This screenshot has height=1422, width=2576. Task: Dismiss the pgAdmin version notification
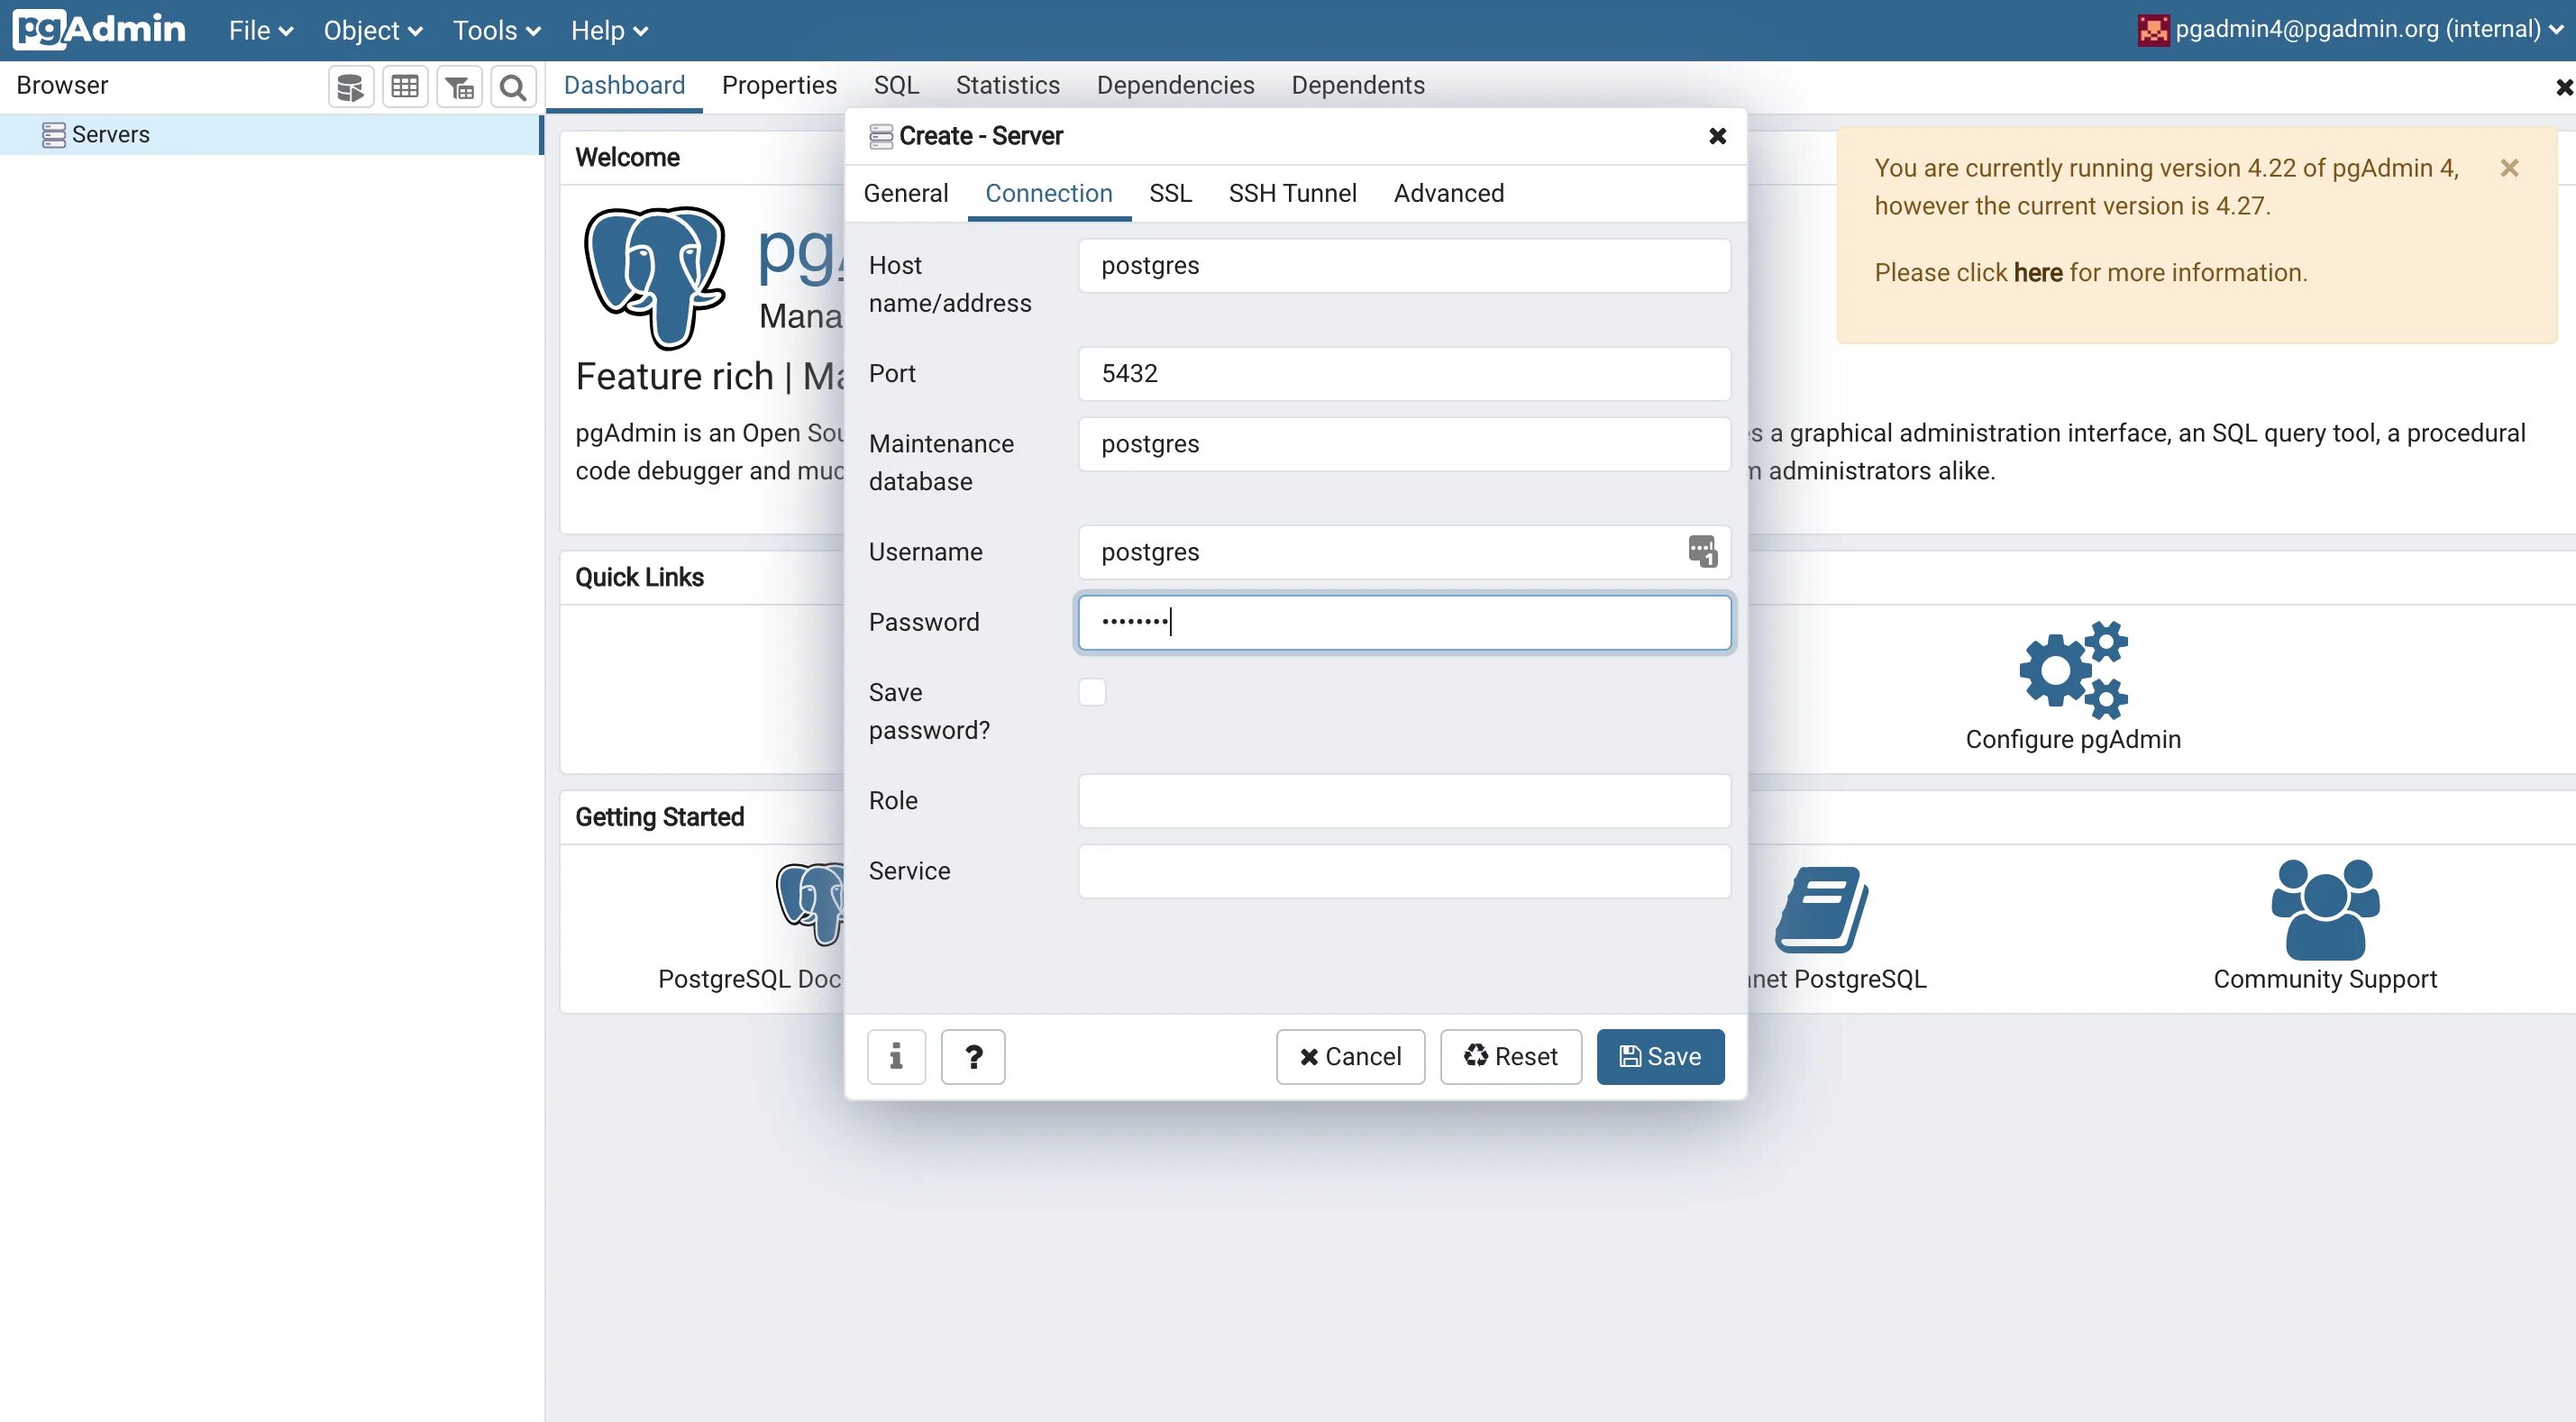tap(2509, 168)
